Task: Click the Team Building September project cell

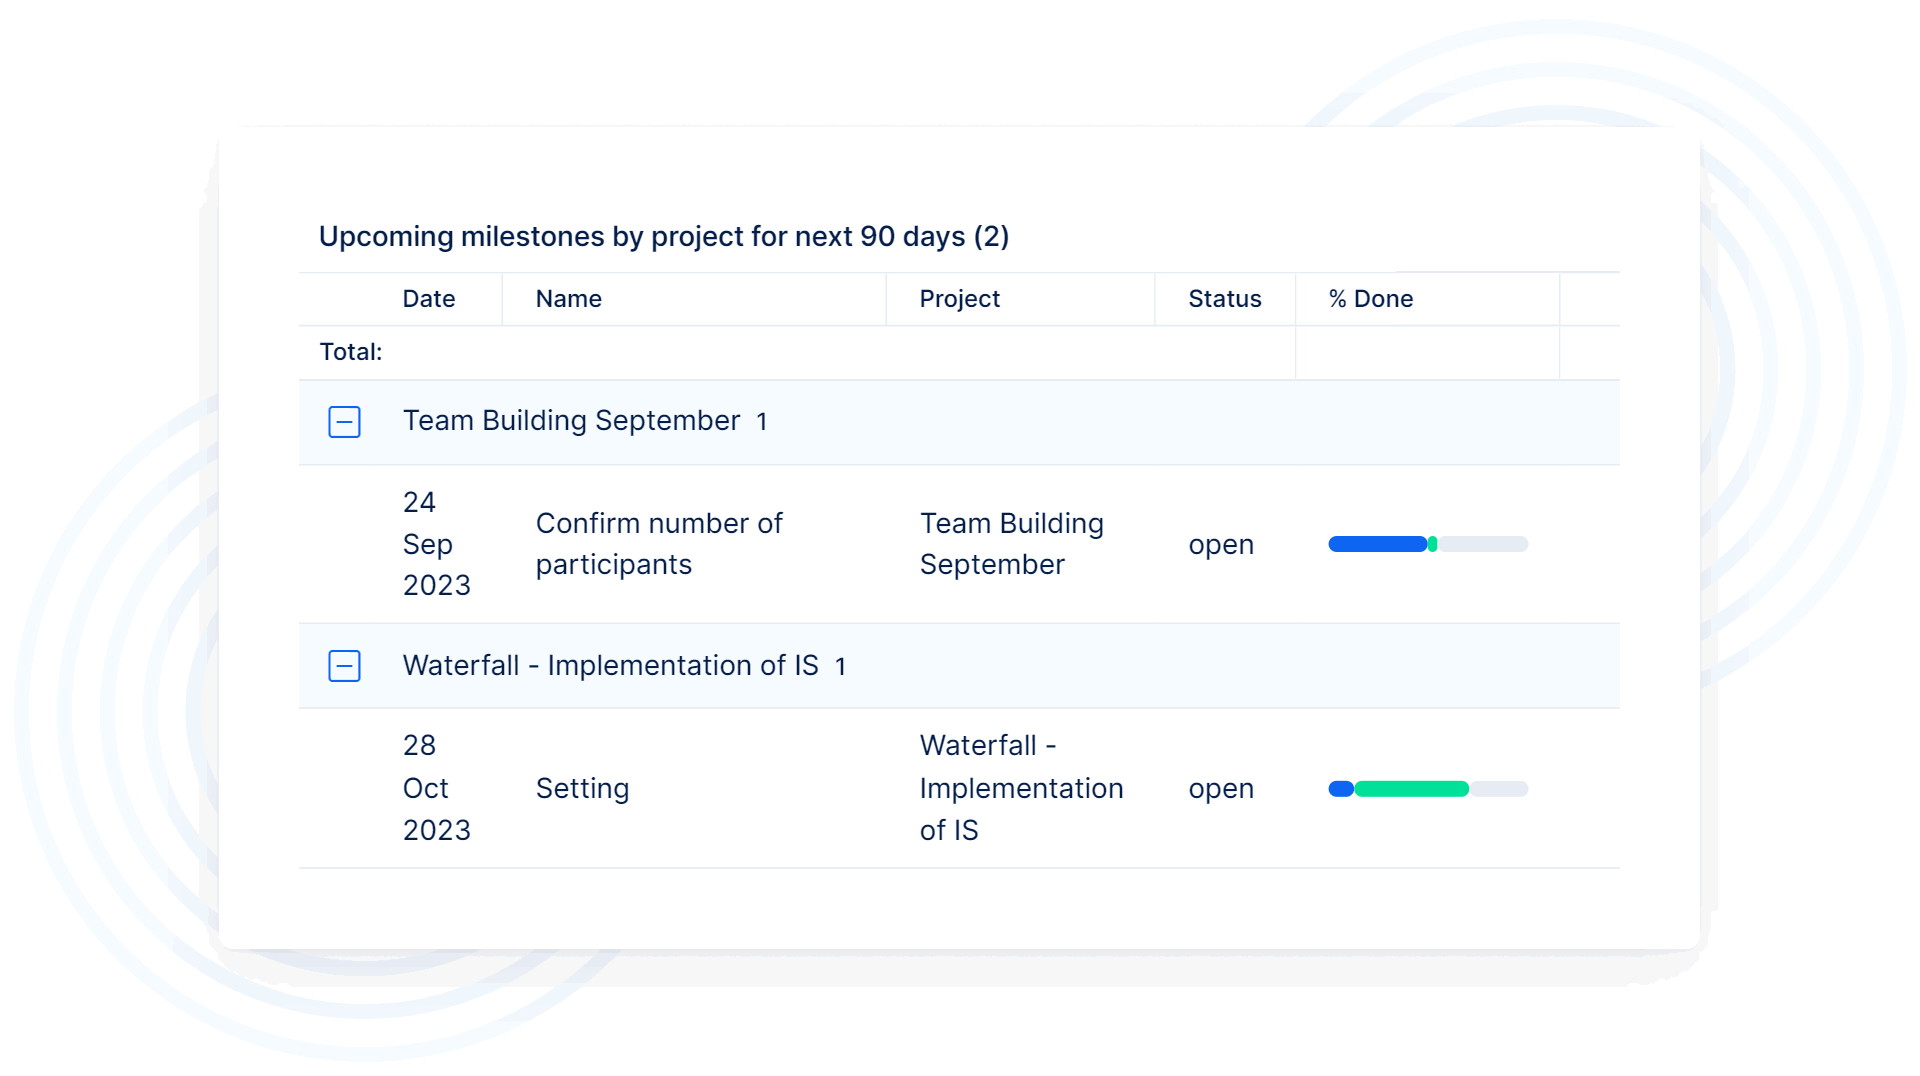Action: click(x=1011, y=544)
